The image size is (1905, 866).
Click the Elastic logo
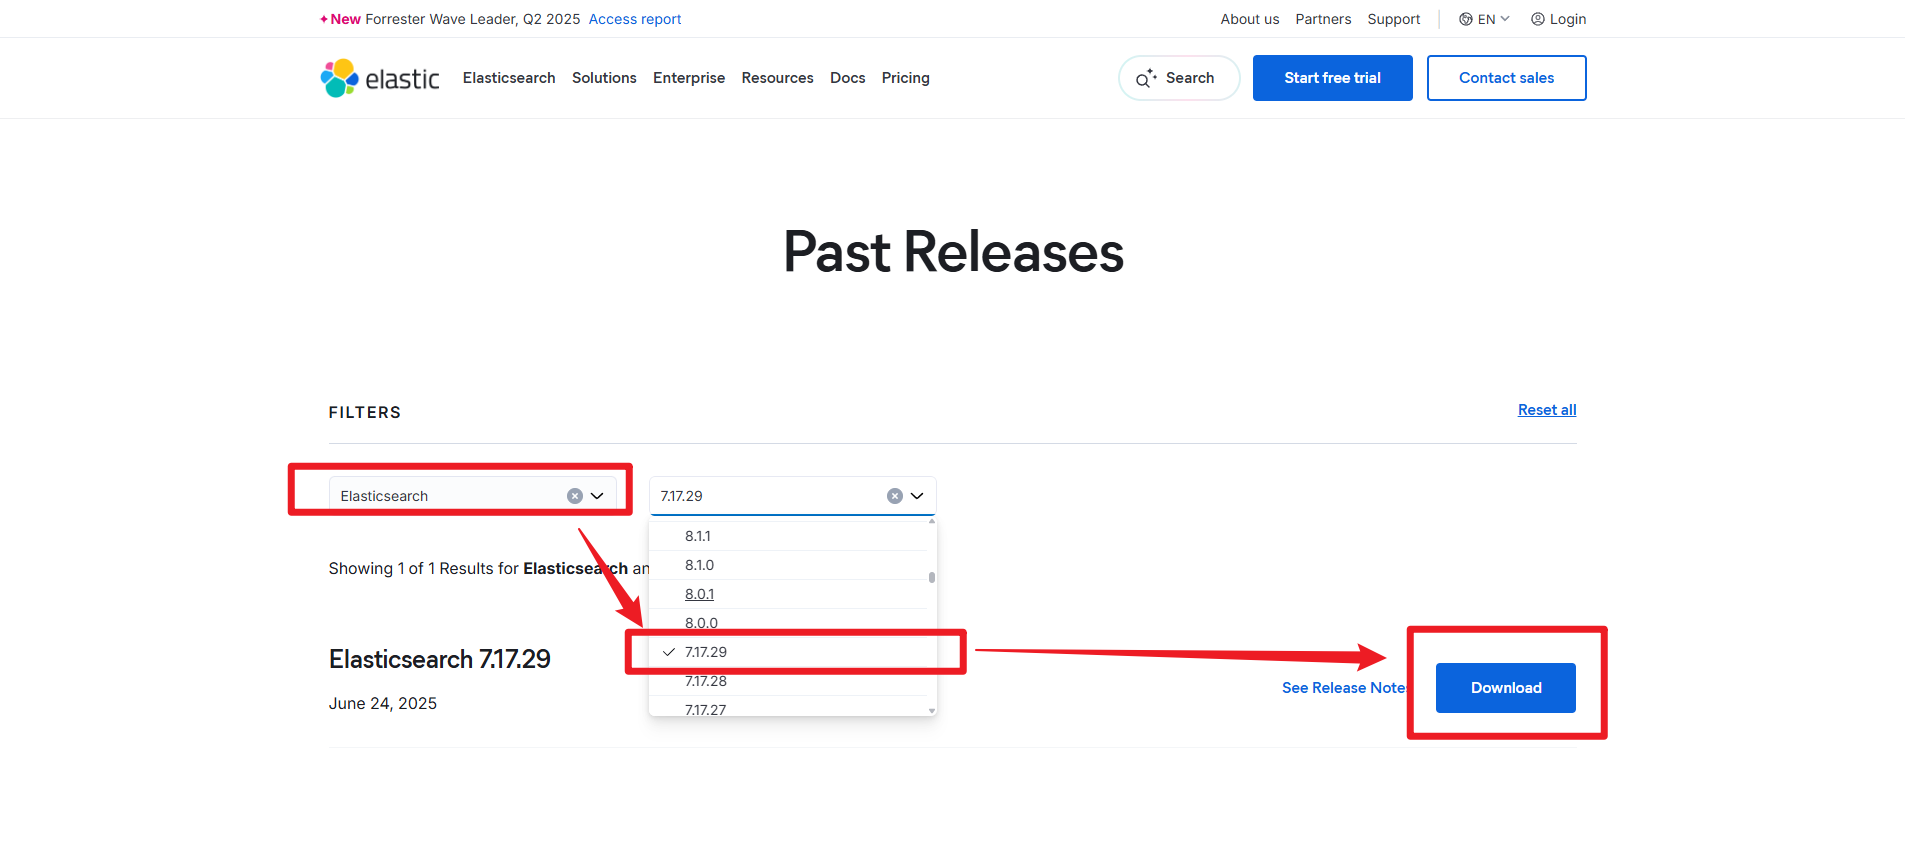click(380, 78)
